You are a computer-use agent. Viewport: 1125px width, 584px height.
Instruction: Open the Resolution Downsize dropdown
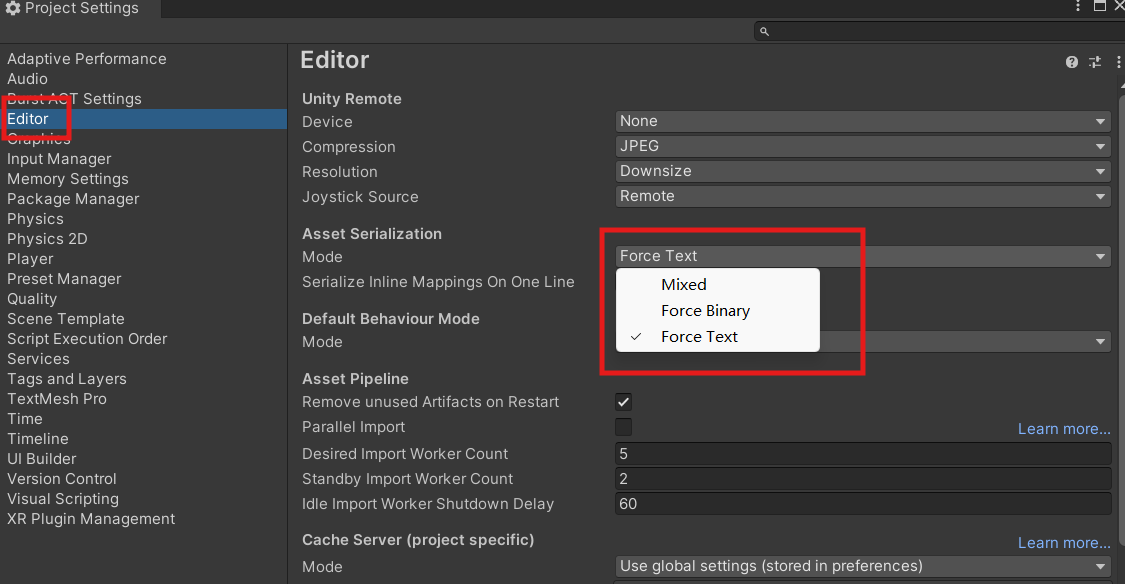863,171
